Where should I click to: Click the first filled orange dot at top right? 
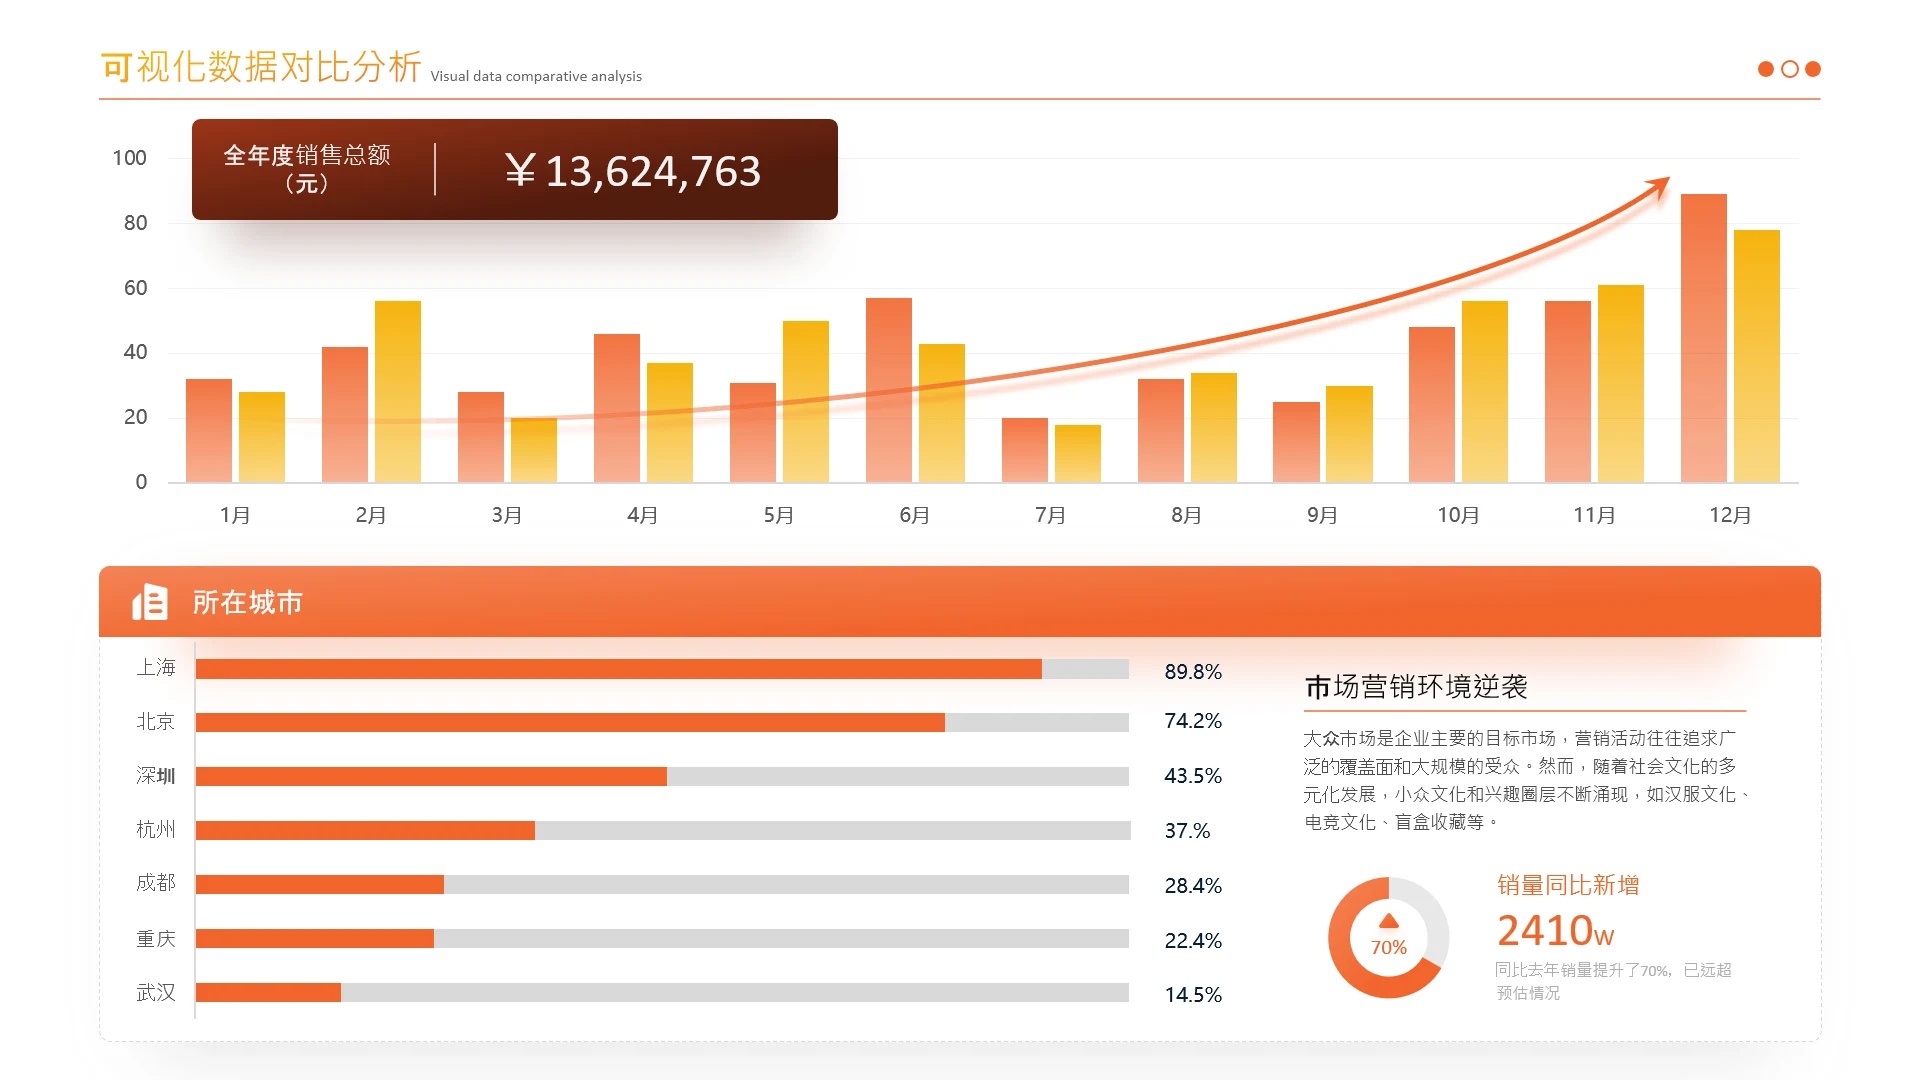coord(1766,69)
